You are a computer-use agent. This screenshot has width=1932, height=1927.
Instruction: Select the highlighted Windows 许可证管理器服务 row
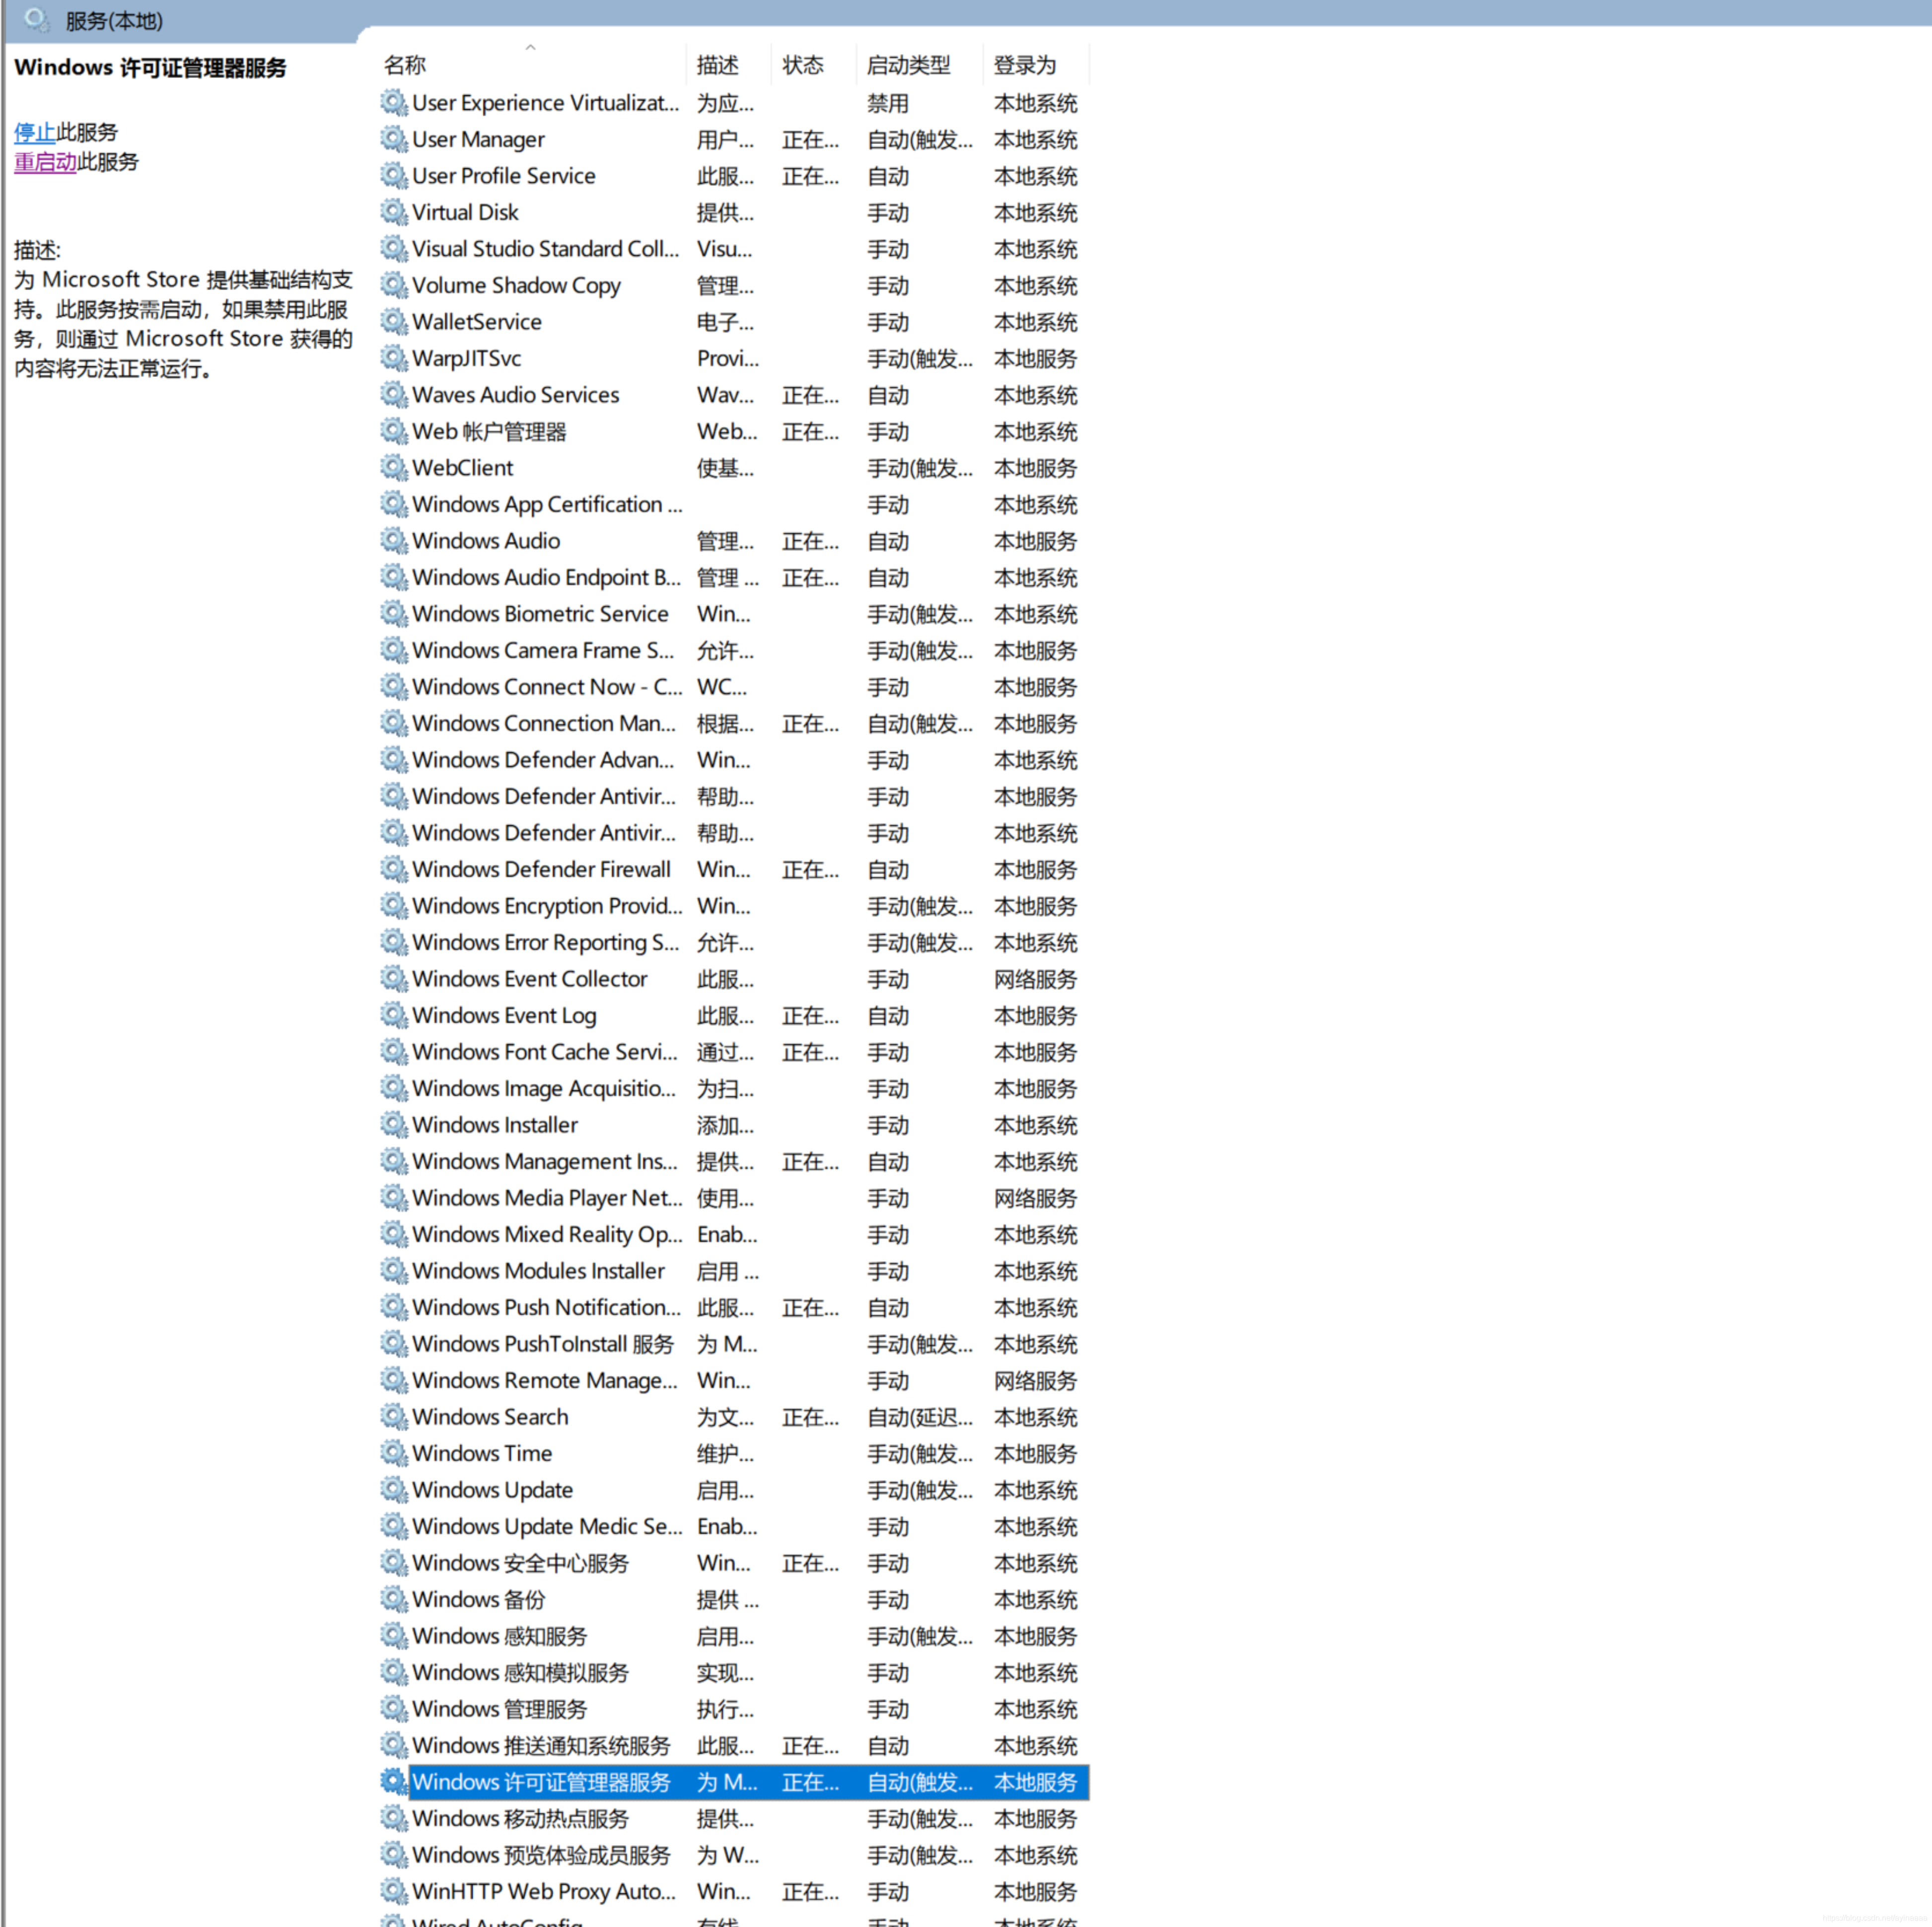tap(541, 1782)
